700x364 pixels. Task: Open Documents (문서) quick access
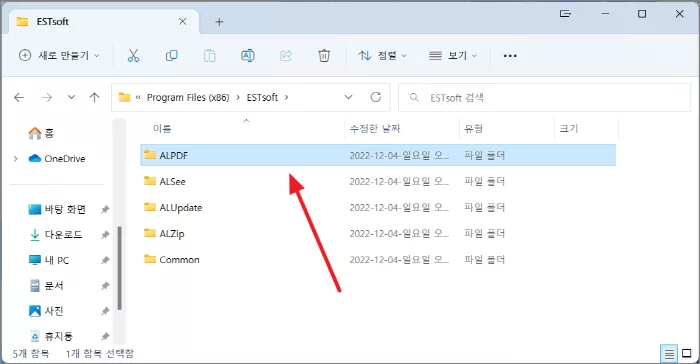tap(46, 285)
